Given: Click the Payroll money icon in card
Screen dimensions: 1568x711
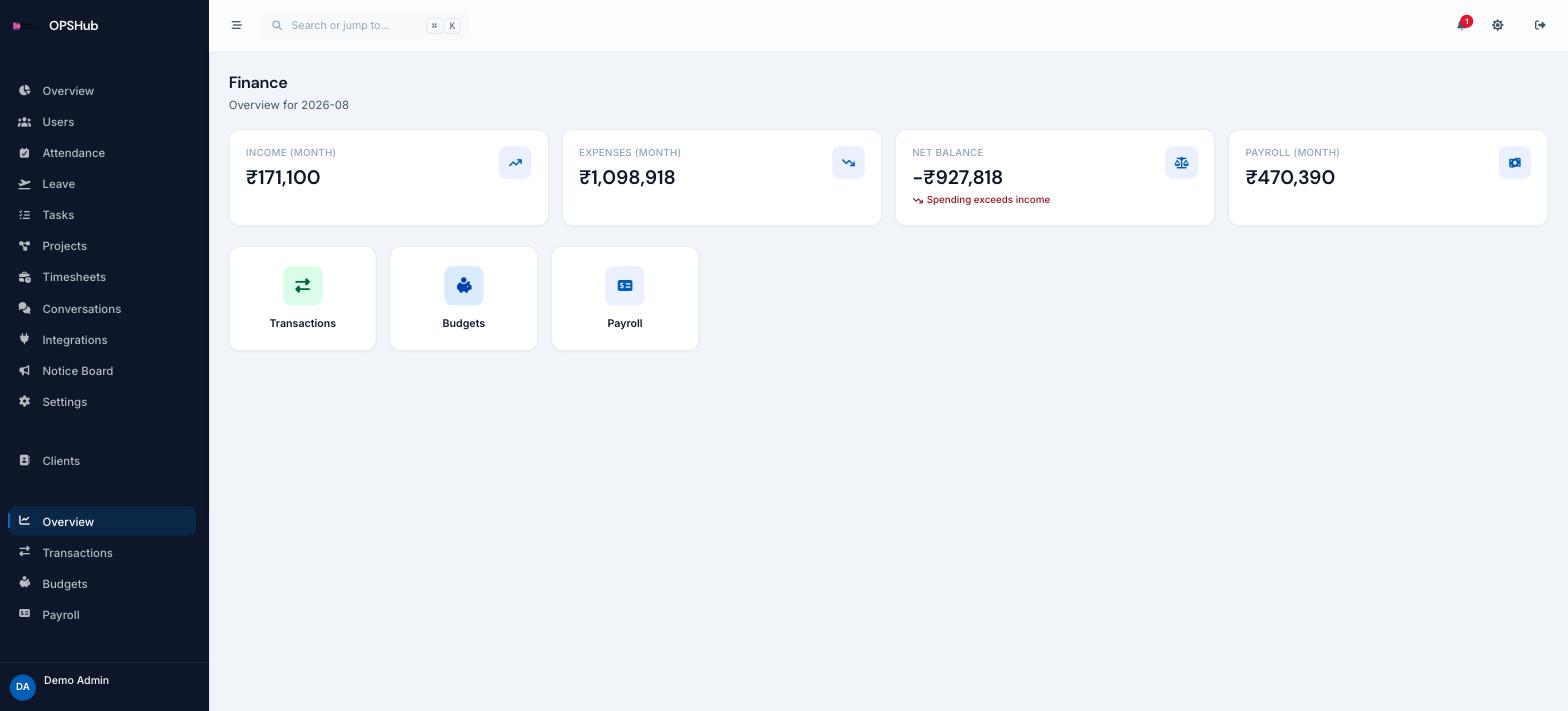Looking at the screenshot, I should tap(1514, 162).
